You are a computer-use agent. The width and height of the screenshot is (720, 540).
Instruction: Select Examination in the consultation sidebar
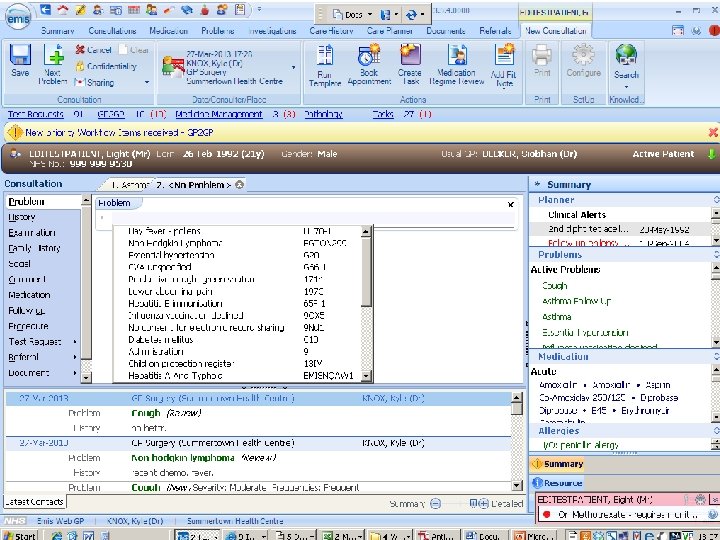32,233
